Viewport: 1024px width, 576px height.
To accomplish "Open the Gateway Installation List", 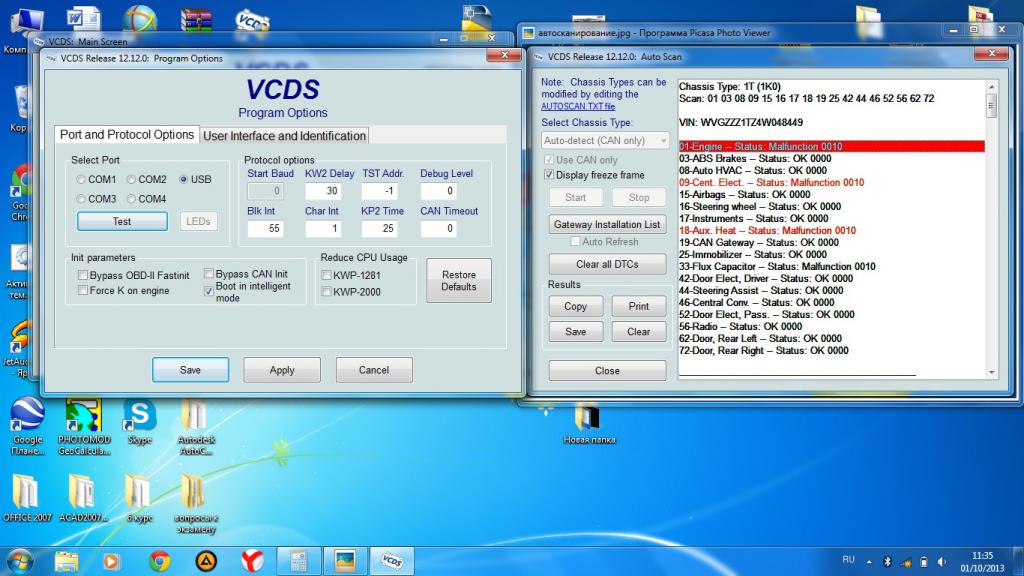I will (607, 224).
